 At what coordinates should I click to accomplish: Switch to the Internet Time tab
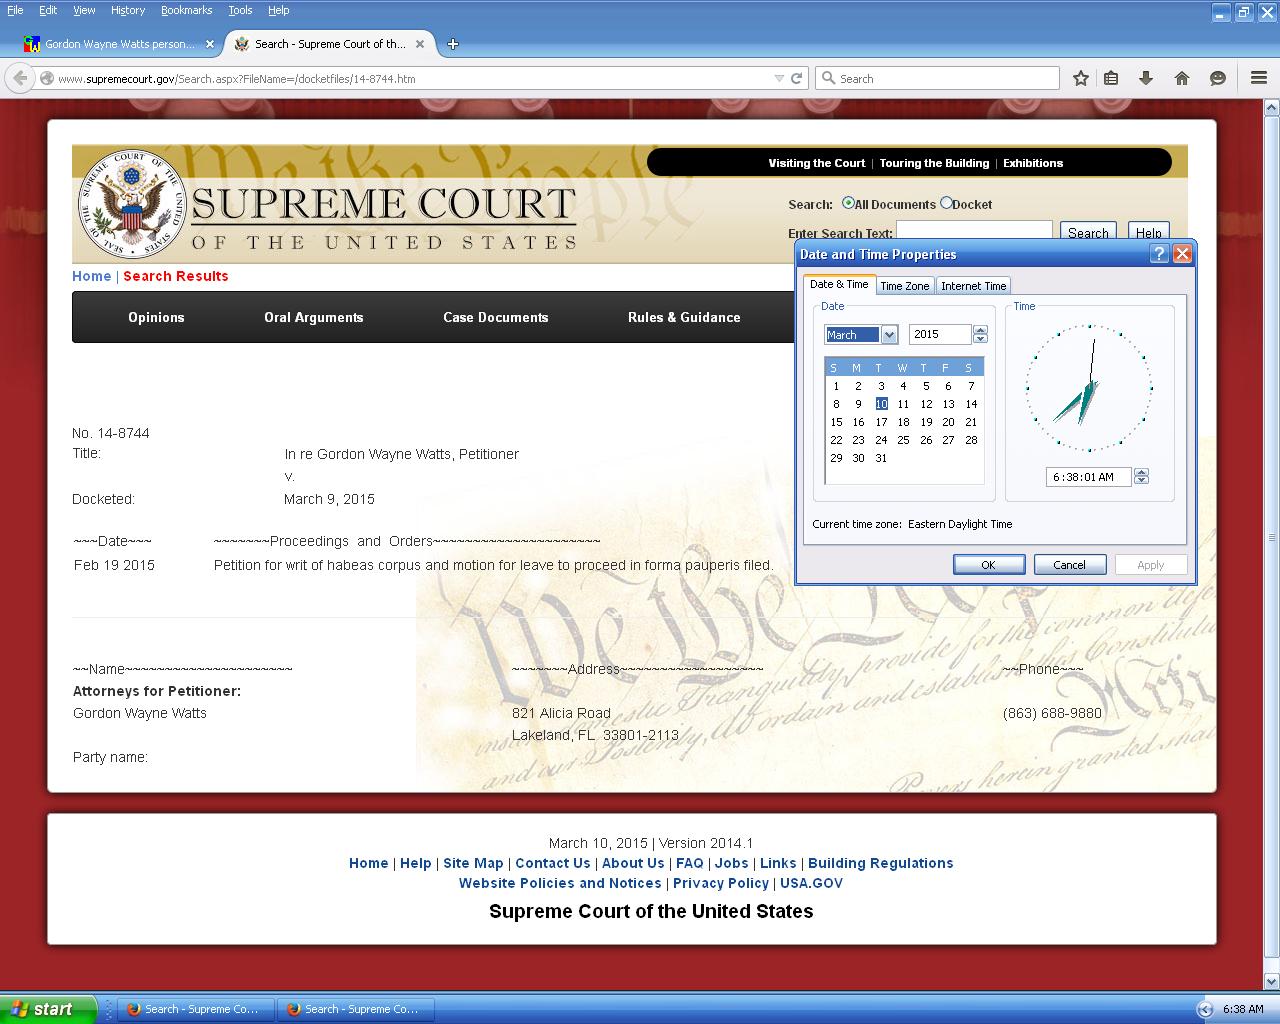click(973, 286)
